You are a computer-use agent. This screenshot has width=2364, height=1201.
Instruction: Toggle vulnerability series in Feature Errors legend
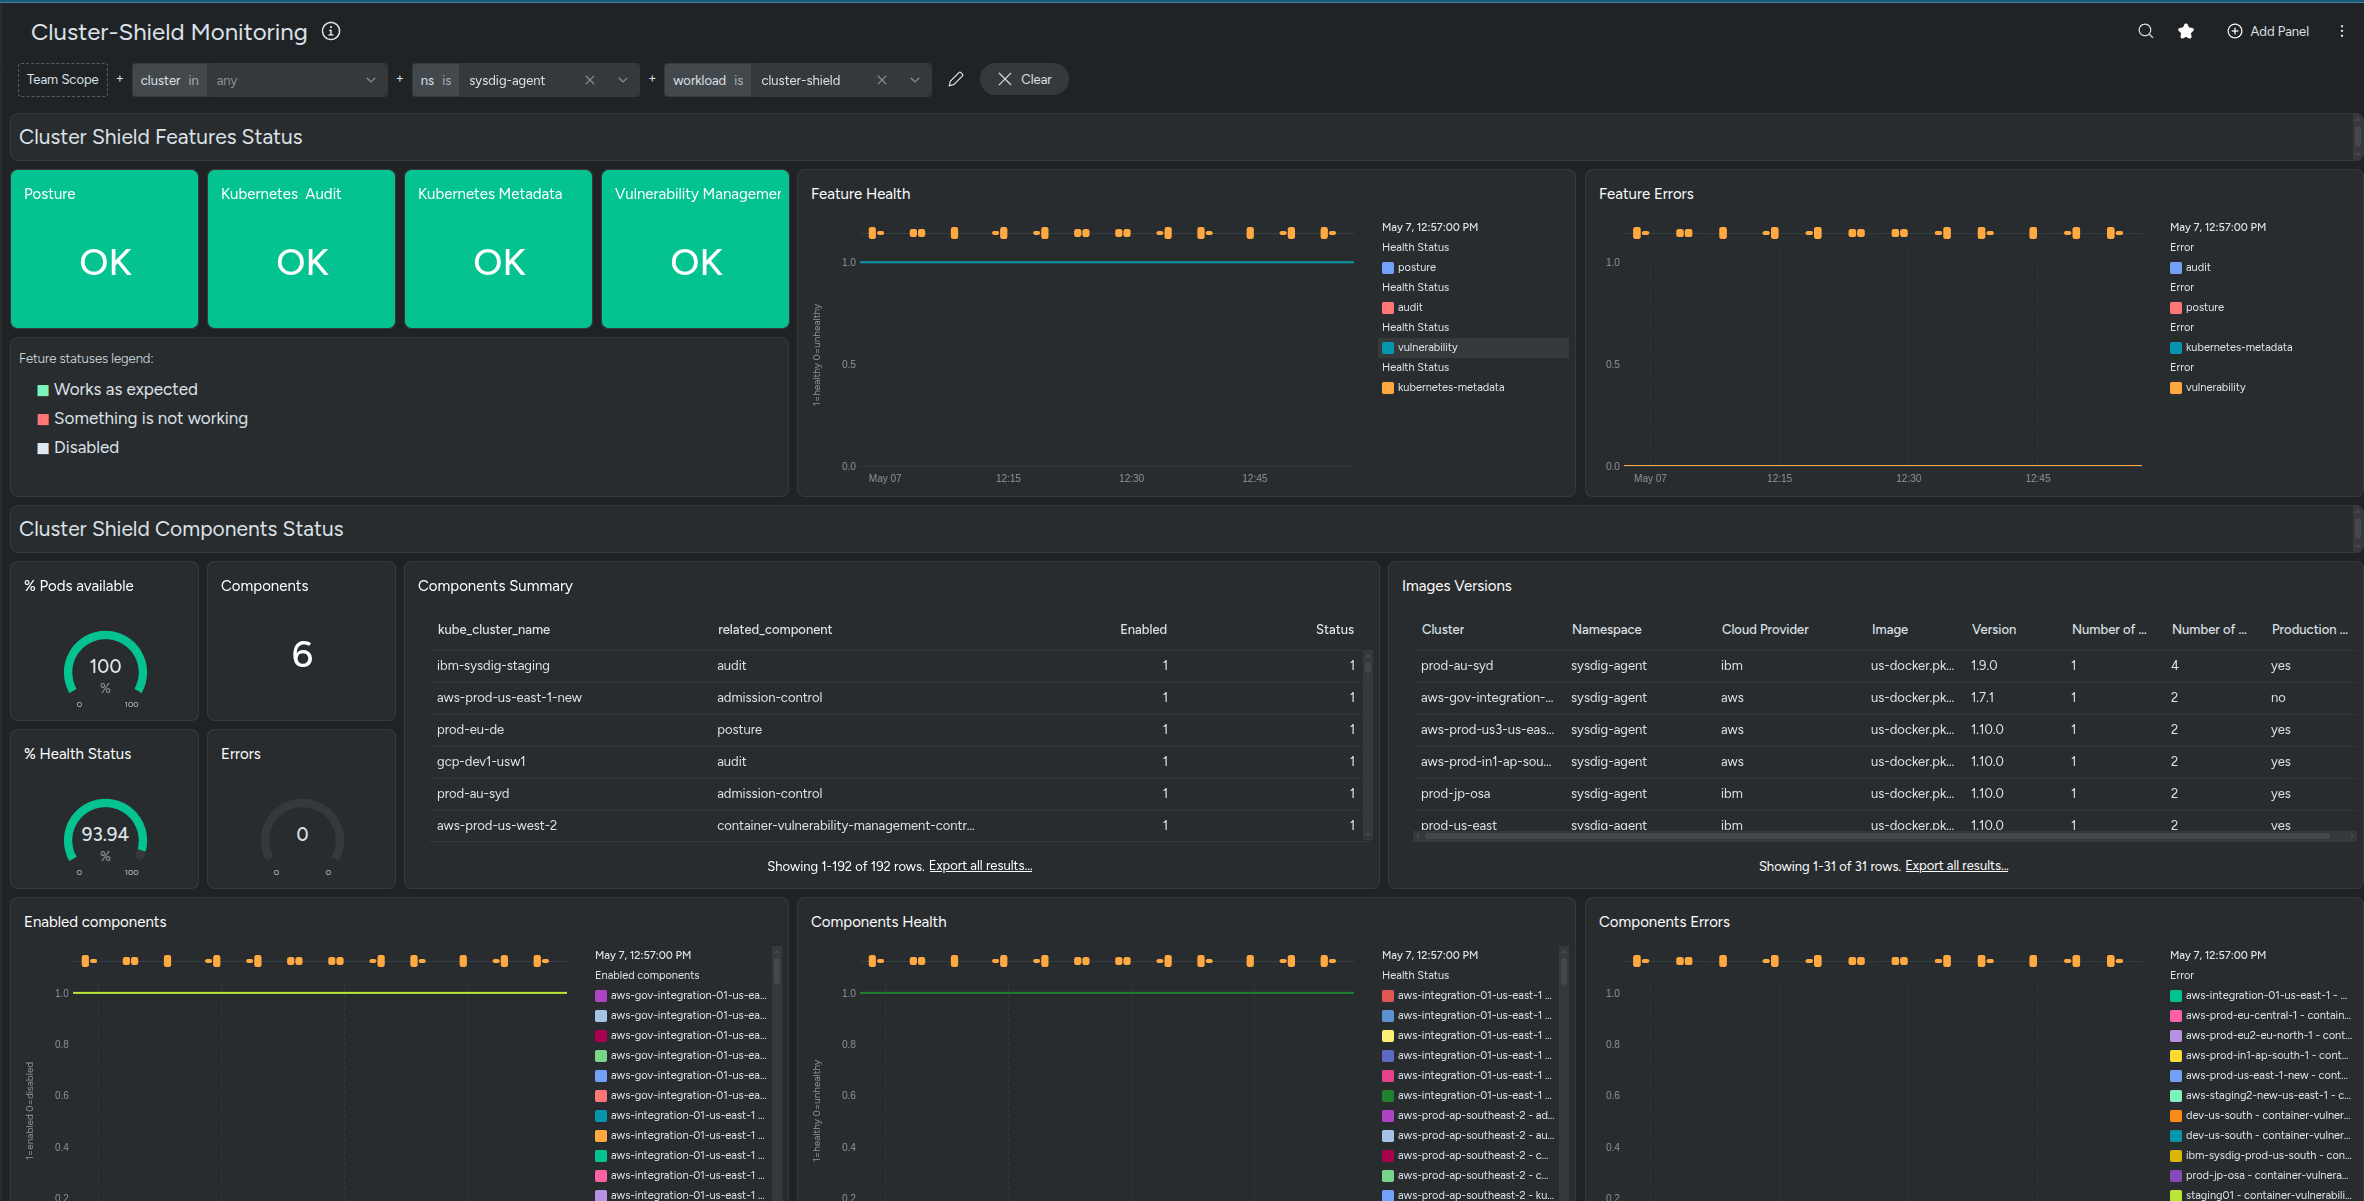[x=2208, y=387]
